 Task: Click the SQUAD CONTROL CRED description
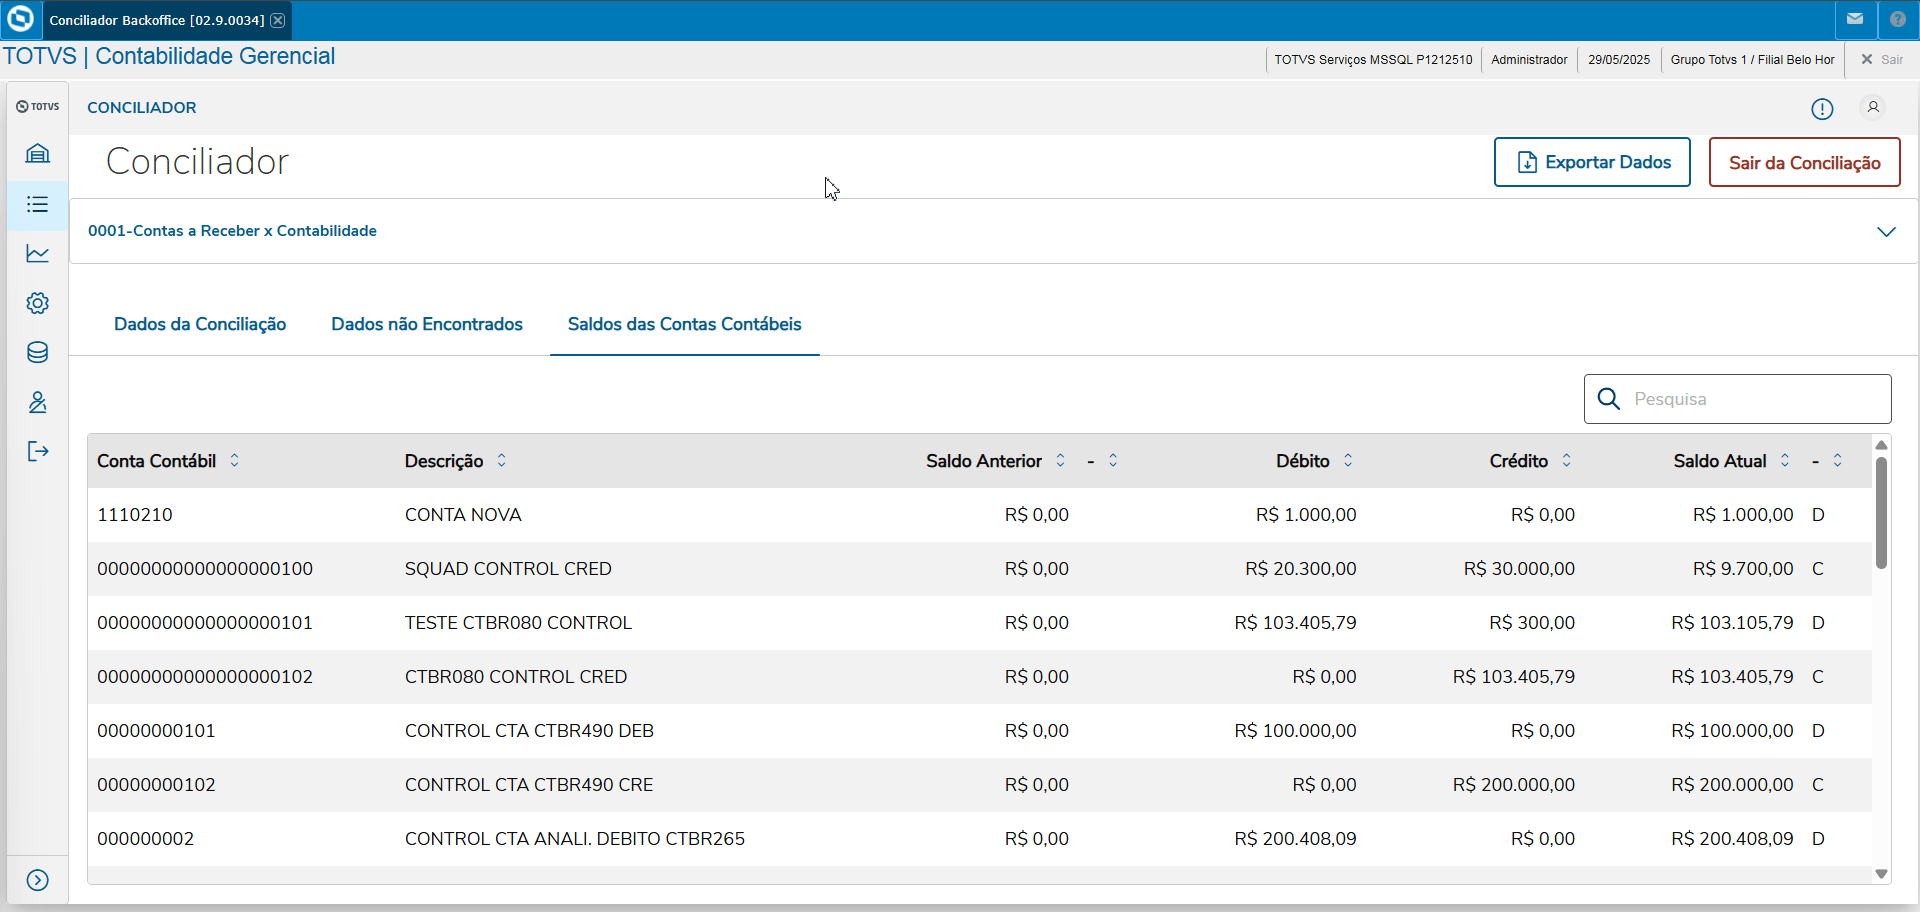click(x=508, y=569)
